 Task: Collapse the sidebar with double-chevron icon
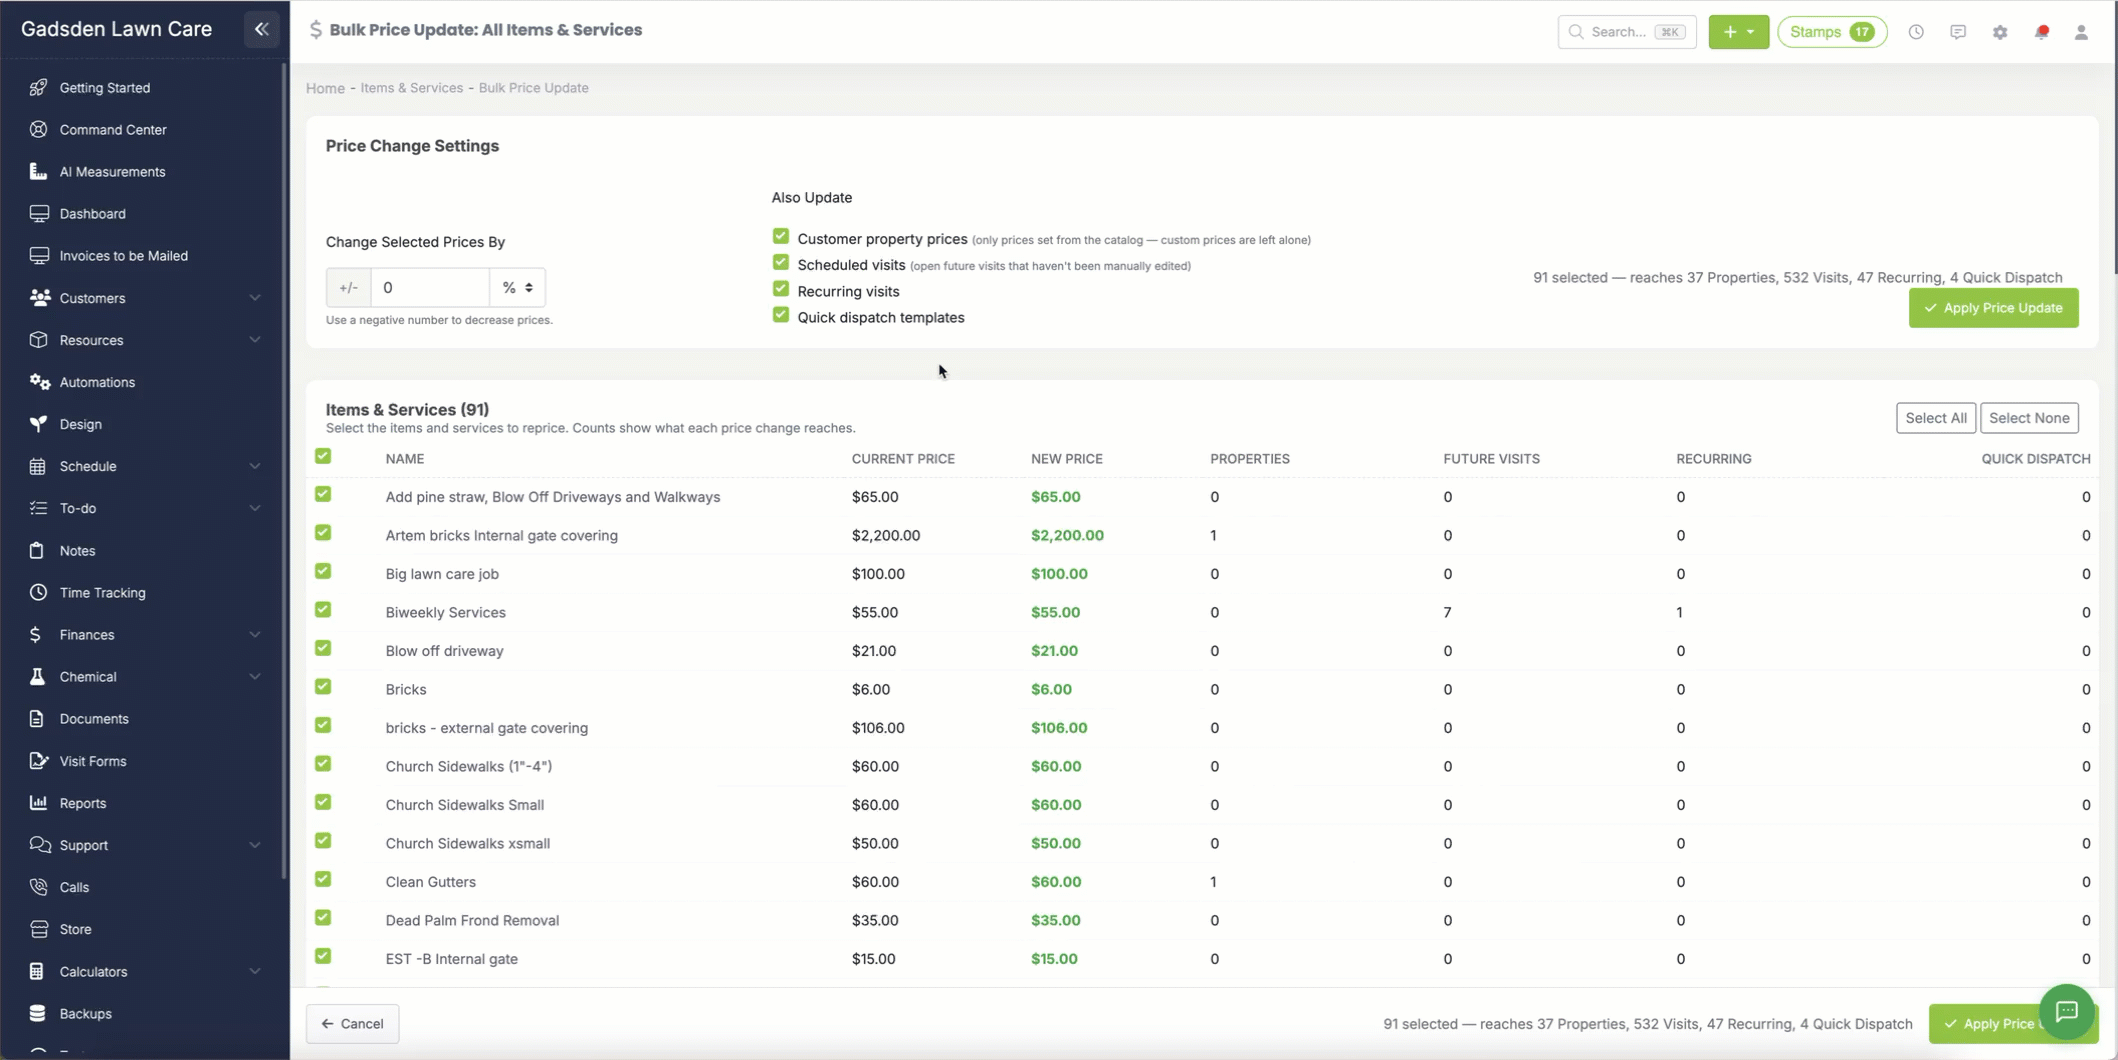(x=262, y=29)
